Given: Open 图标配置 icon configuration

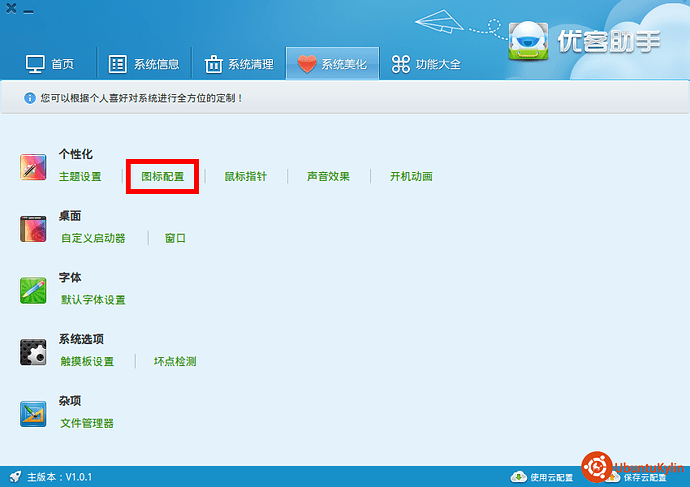Looking at the screenshot, I should 162,176.
